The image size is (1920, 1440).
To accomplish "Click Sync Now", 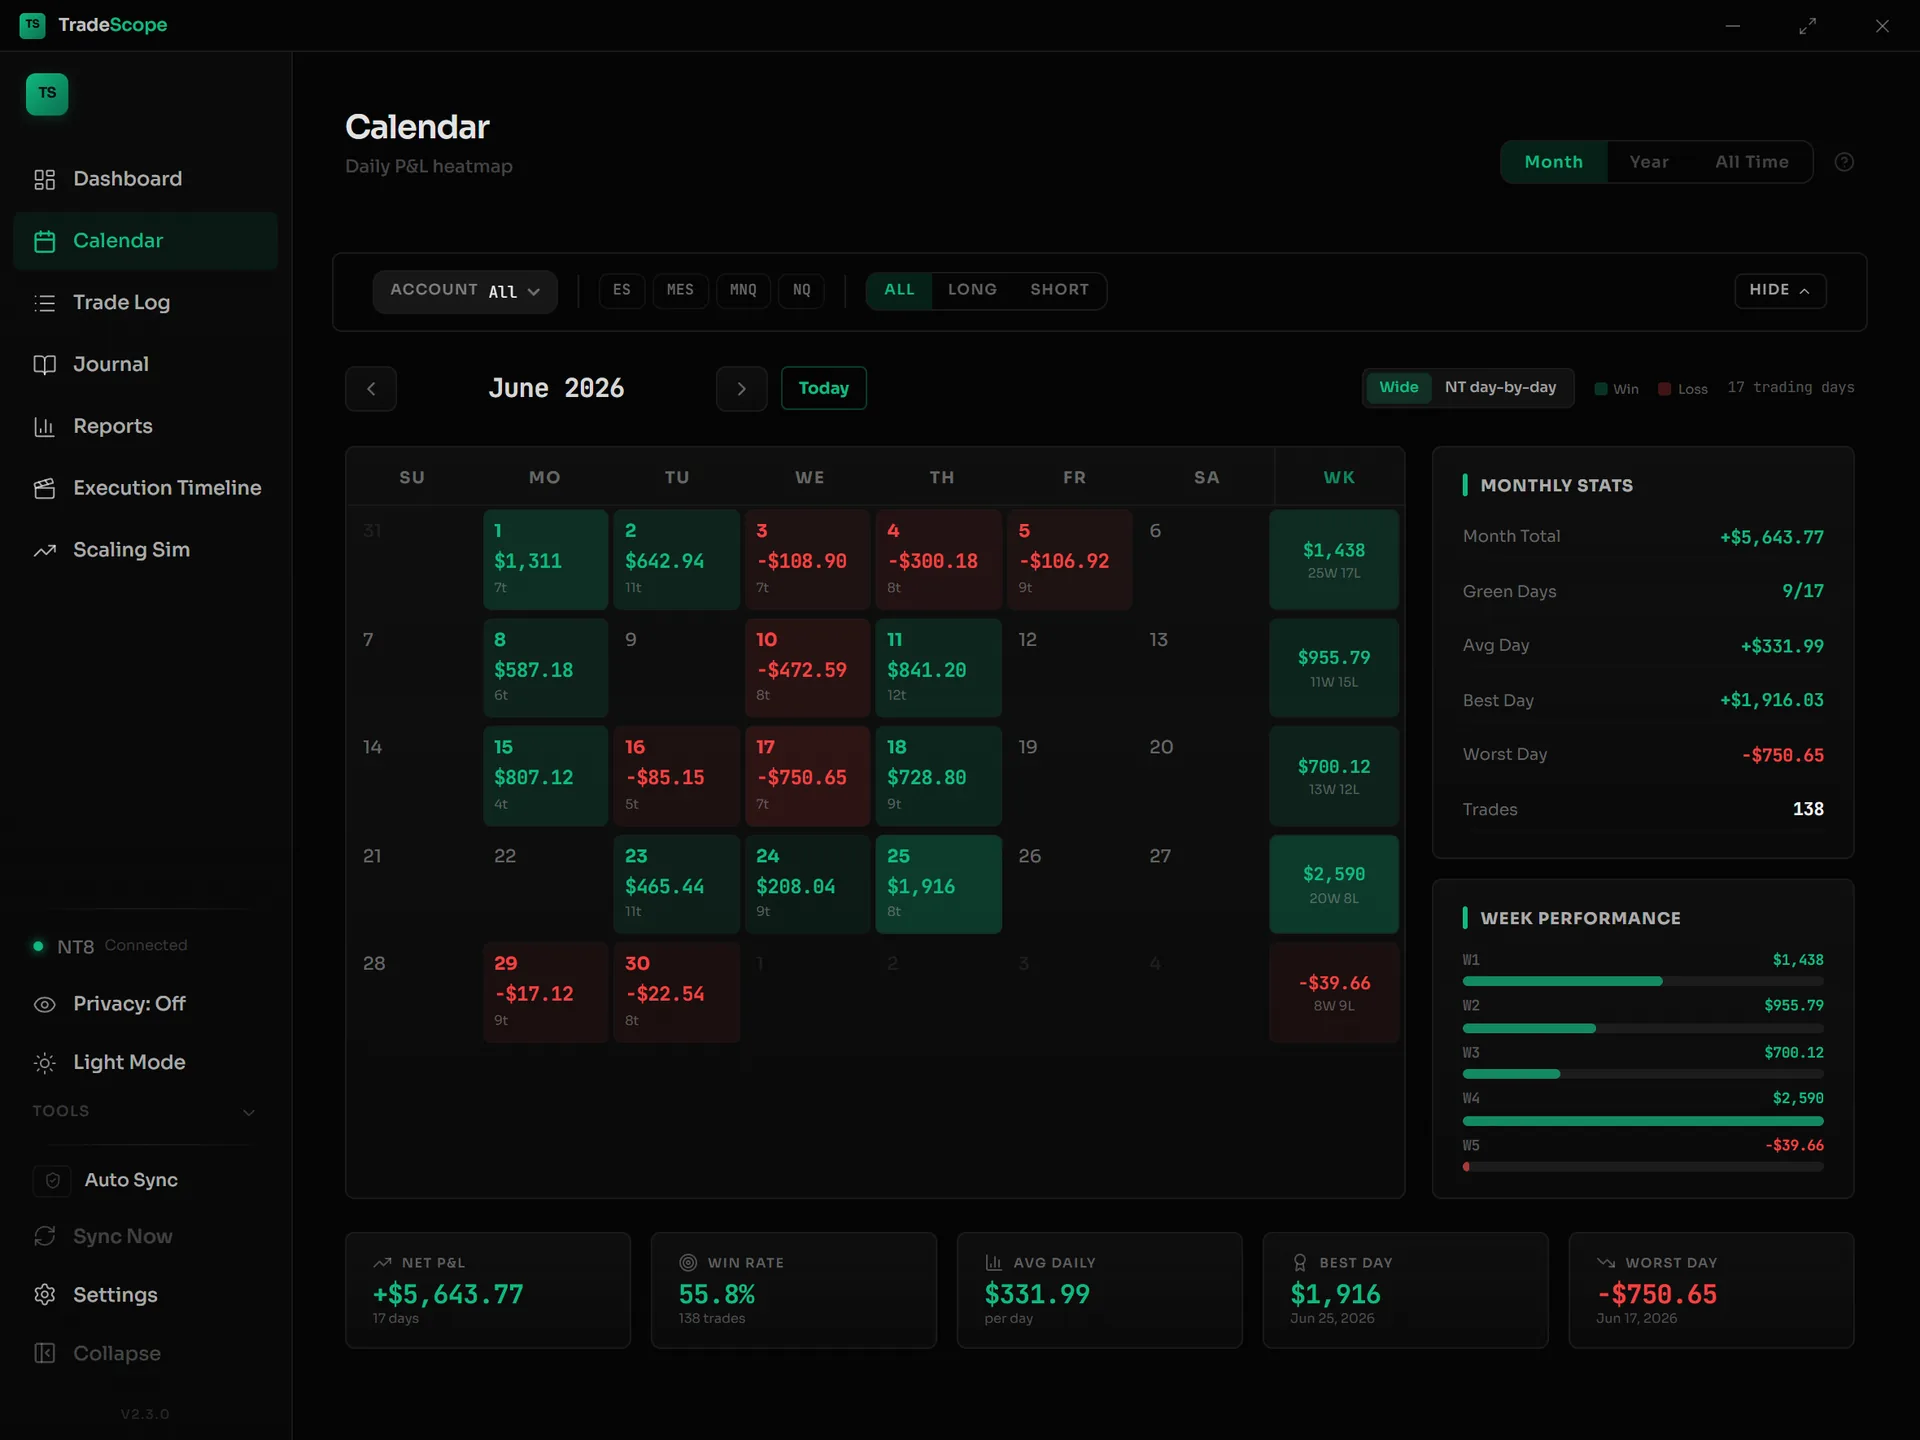I will point(144,1236).
